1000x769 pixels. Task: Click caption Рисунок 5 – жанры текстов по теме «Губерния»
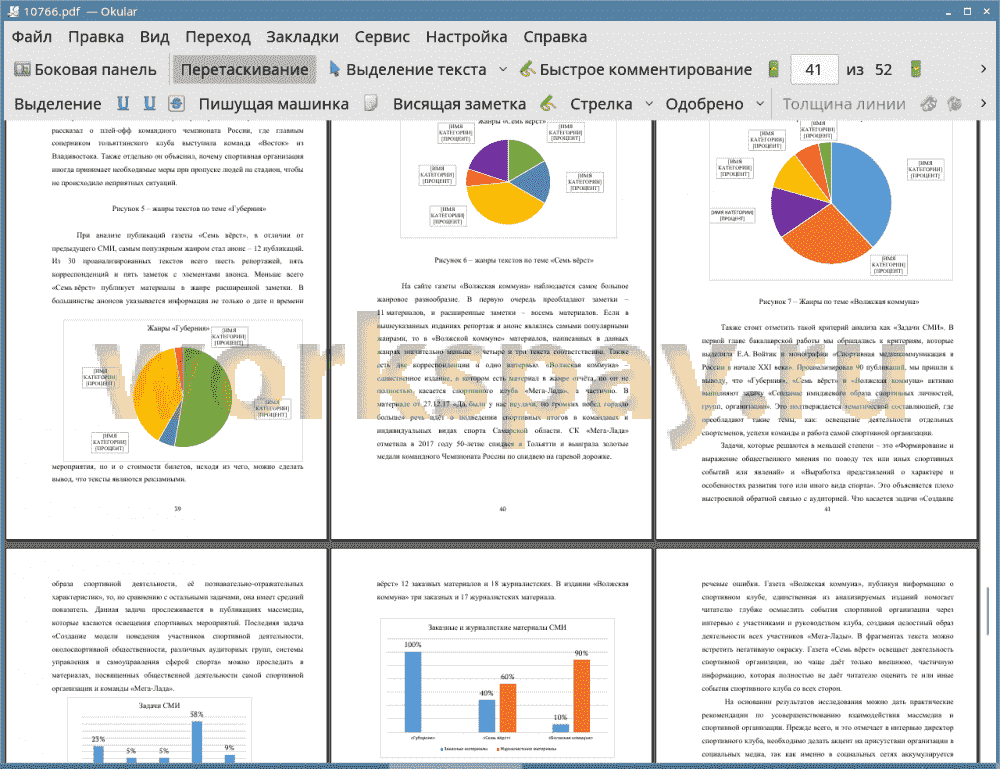pyautogui.click(x=189, y=209)
